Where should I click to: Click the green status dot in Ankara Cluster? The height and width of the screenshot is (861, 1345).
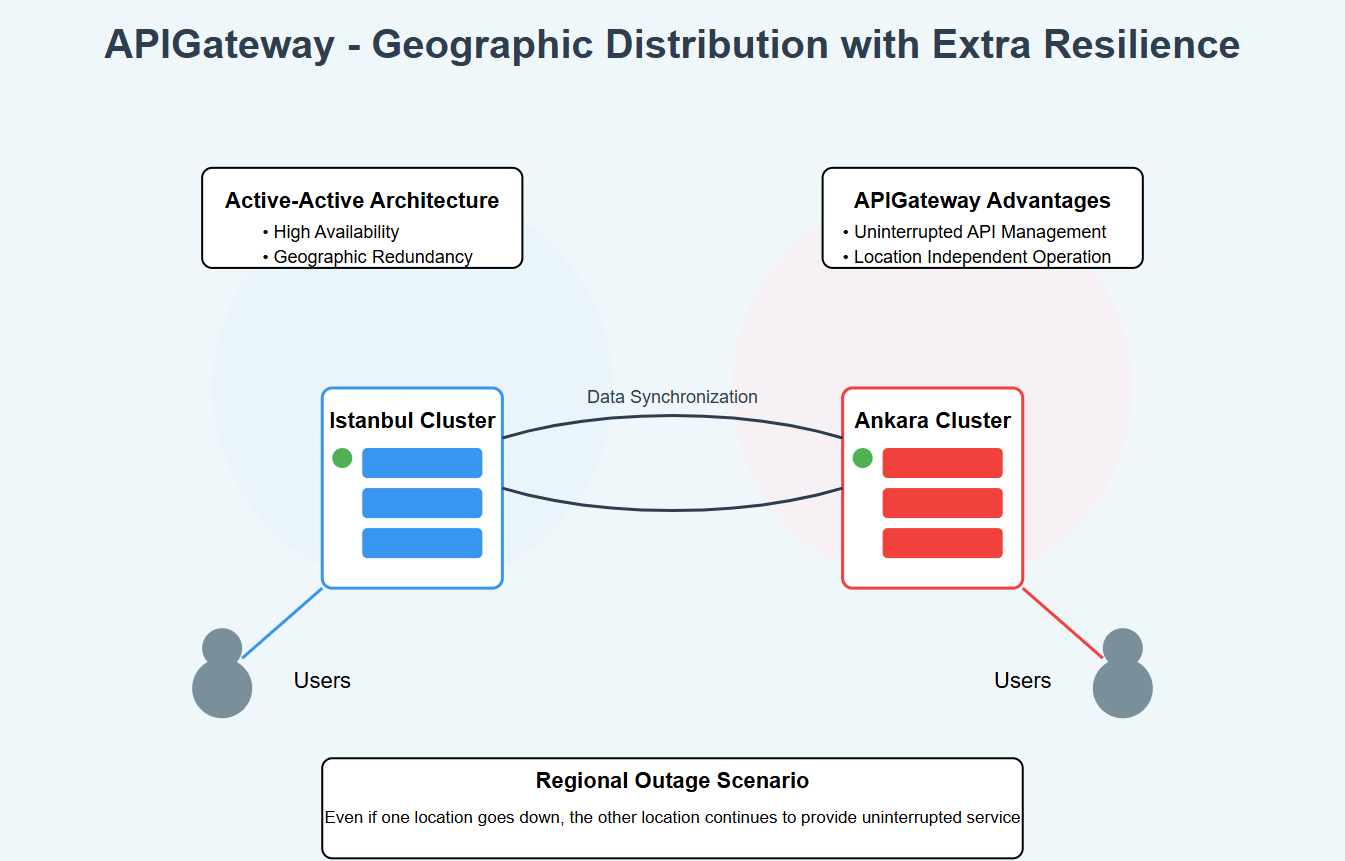pos(862,458)
